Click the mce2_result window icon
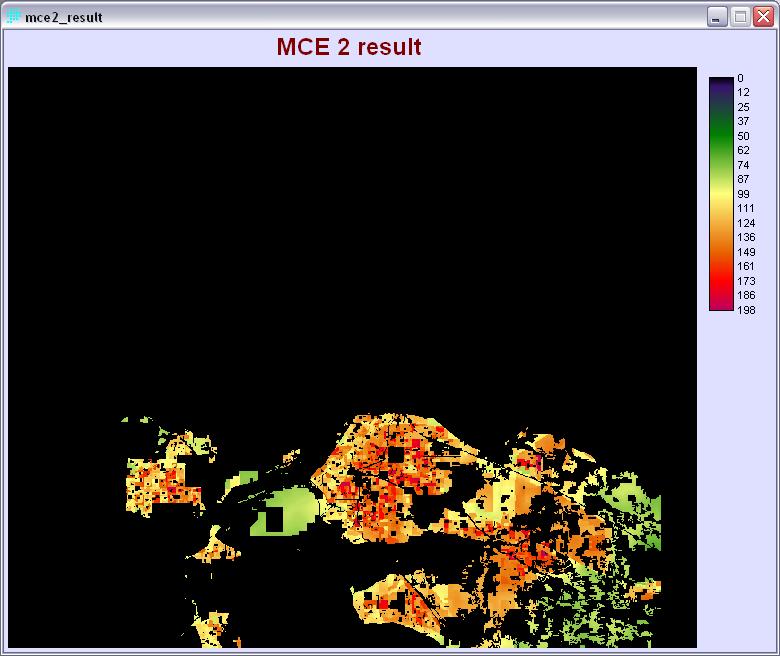Viewport: 780px width, 656px height. (x=14, y=17)
